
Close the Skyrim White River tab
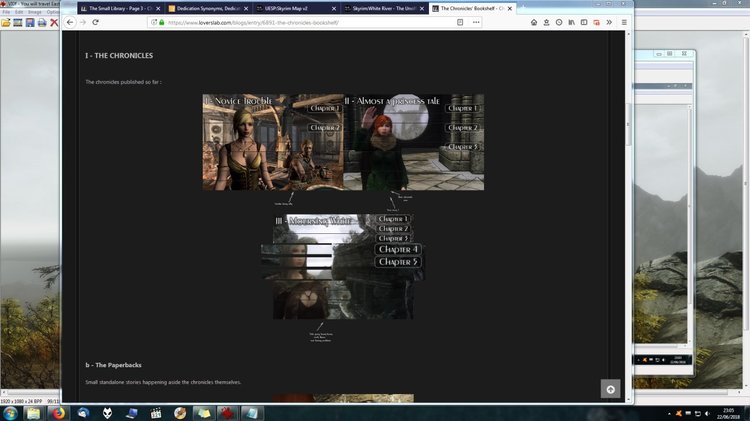[422, 9]
